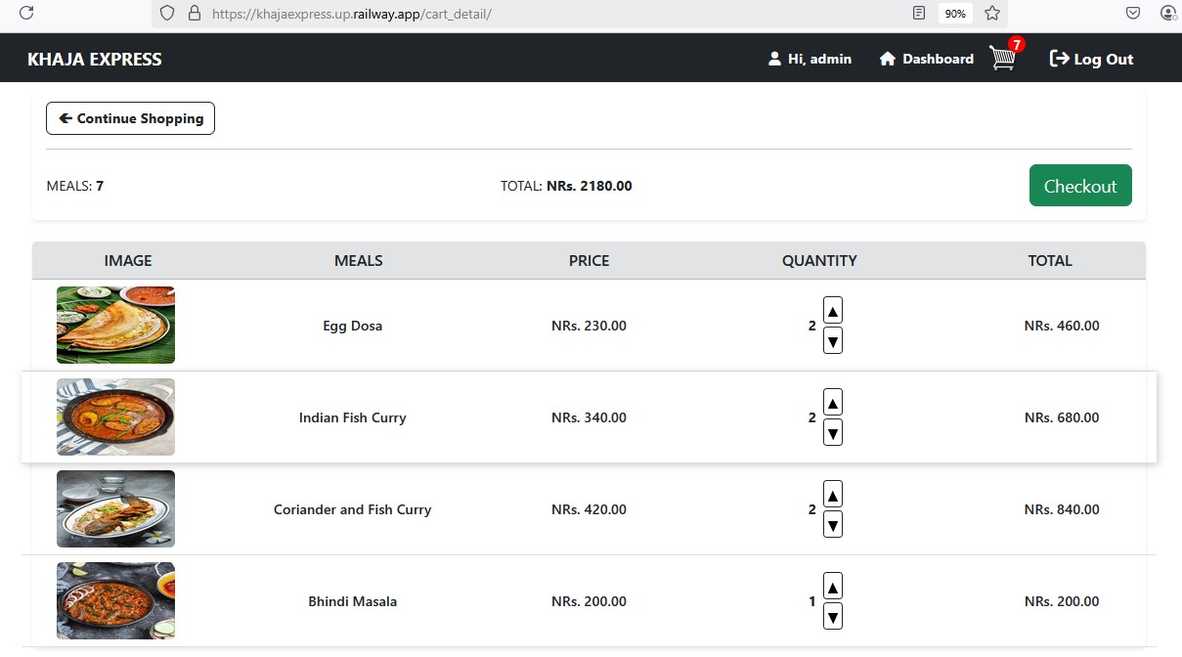Log Out of the account
The image size is (1182, 657).
click(1091, 59)
